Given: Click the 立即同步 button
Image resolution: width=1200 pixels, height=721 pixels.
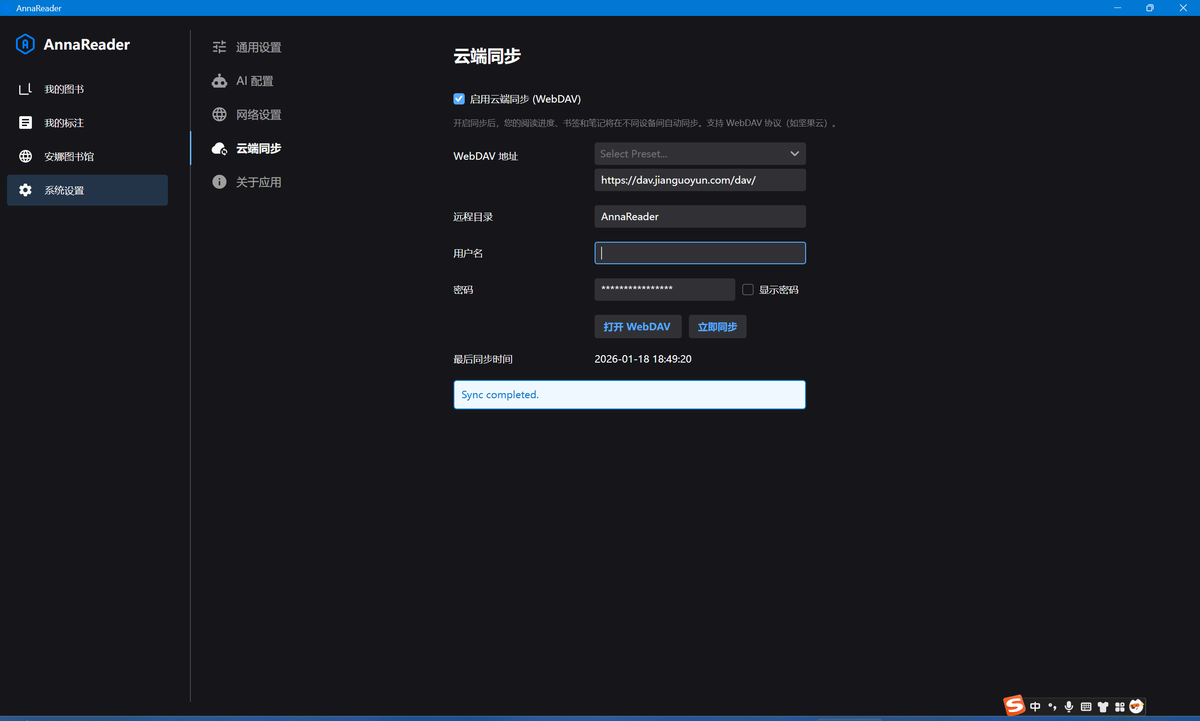Looking at the screenshot, I should [x=717, y=327].
